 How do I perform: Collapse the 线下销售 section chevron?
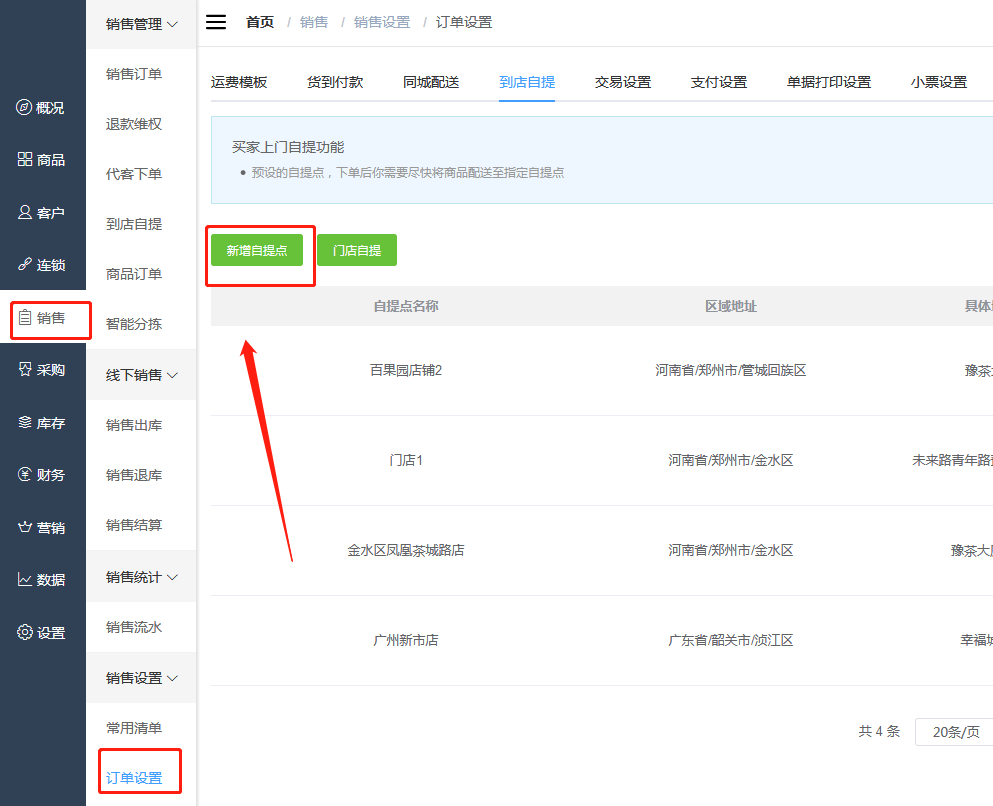(172, 375)
